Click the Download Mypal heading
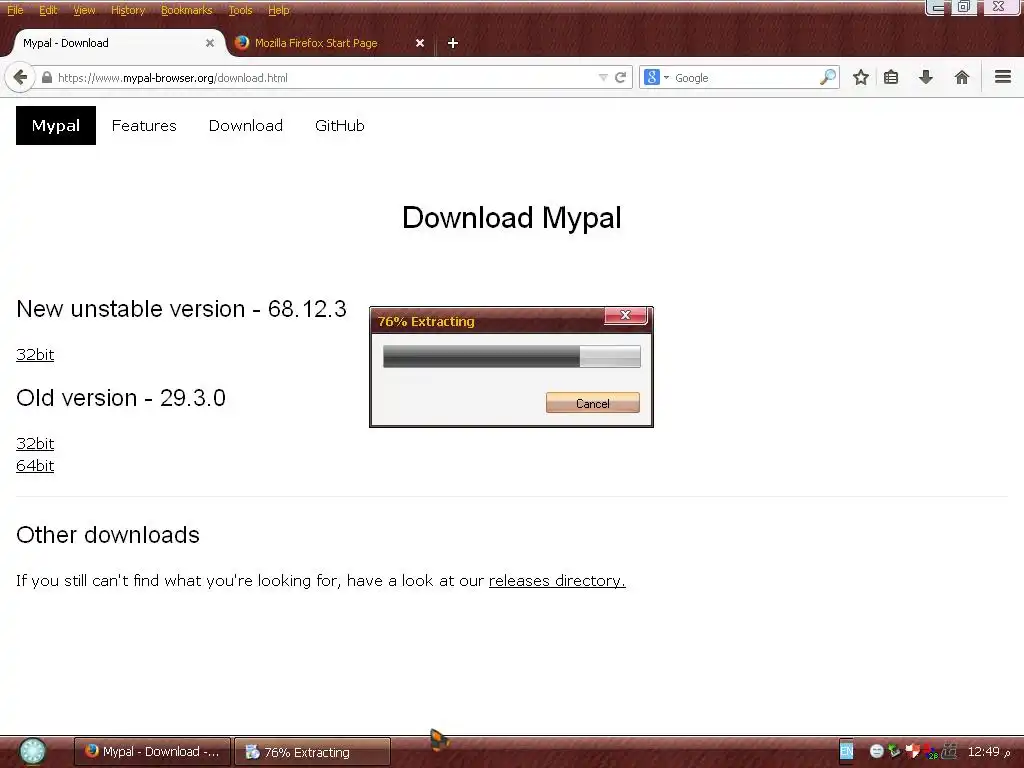Image resolution: width=1024 pixels, height=768 pixels. click(x=511, y=217)
